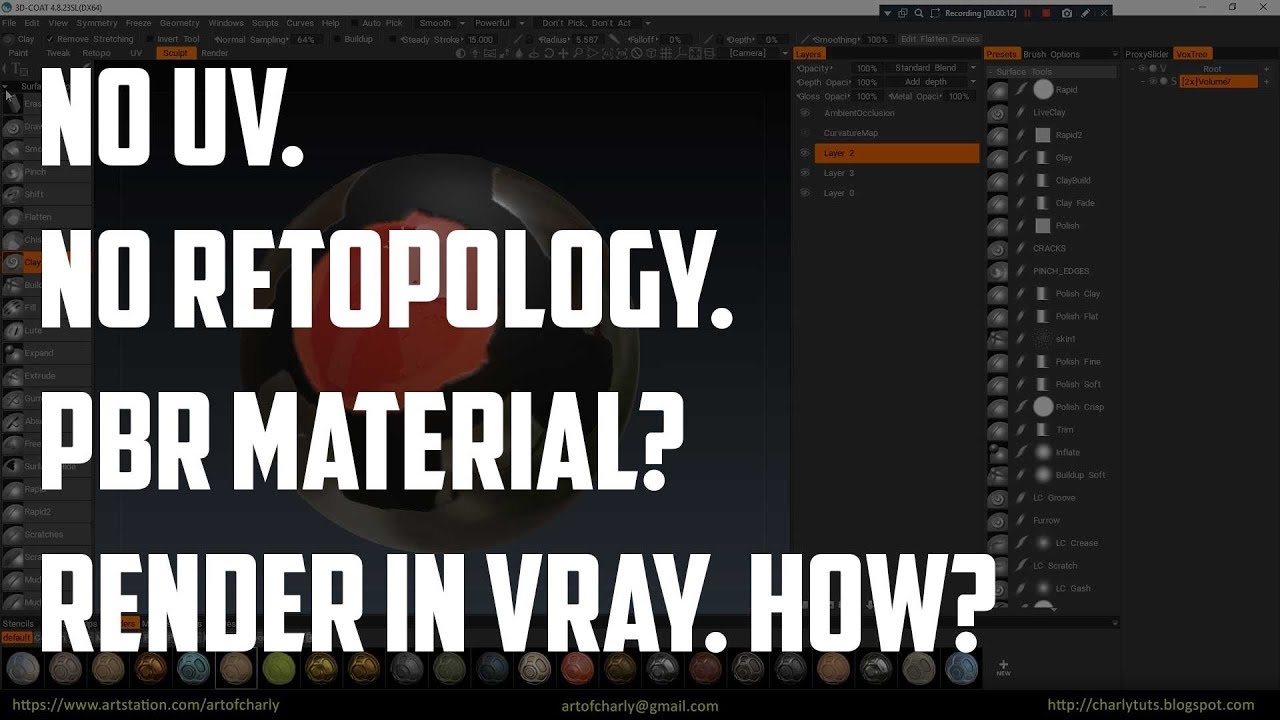Select the LC Groove preset
The height and width of the screenshot is (720, 1280).
(x=1054, y=498)
